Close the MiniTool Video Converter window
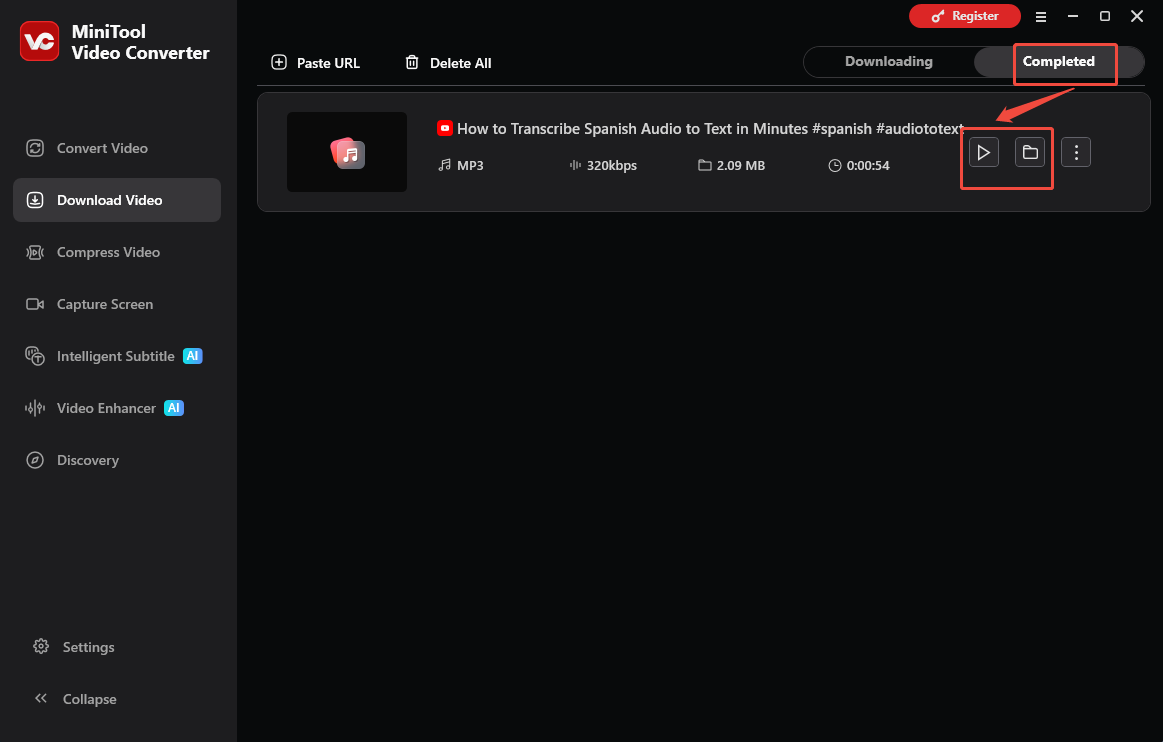 [x=1136, y=16]
